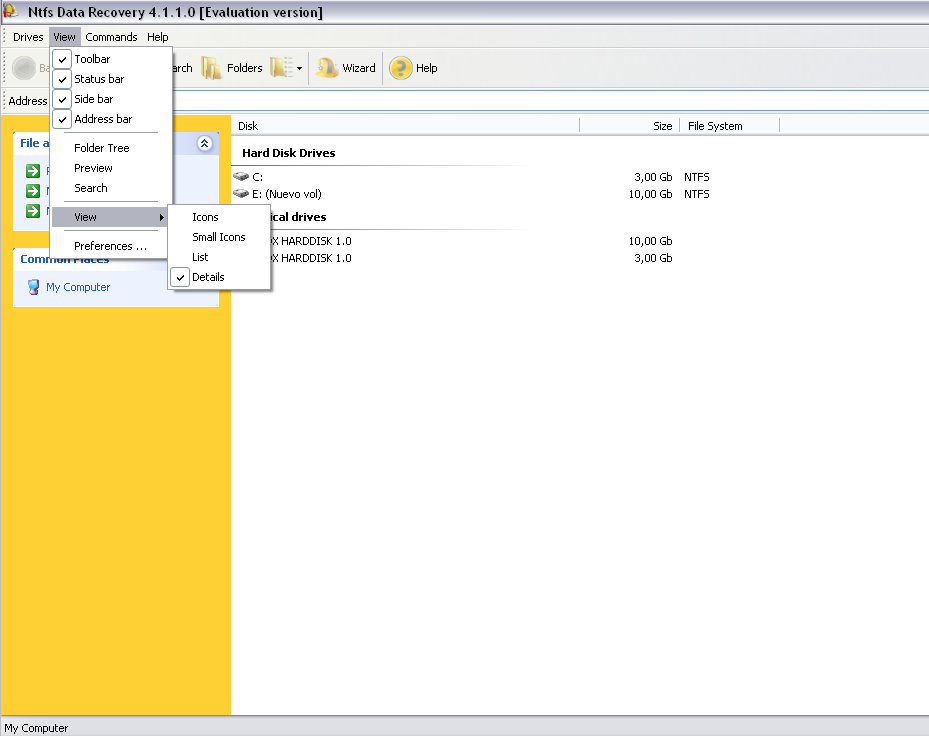Click the address bar input field
The image size is (929, 736).
click(x=551, y=101)
